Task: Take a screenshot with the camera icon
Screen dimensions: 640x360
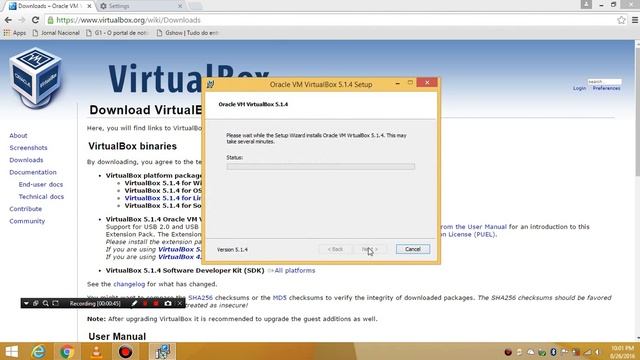Action: click(168, 304)
